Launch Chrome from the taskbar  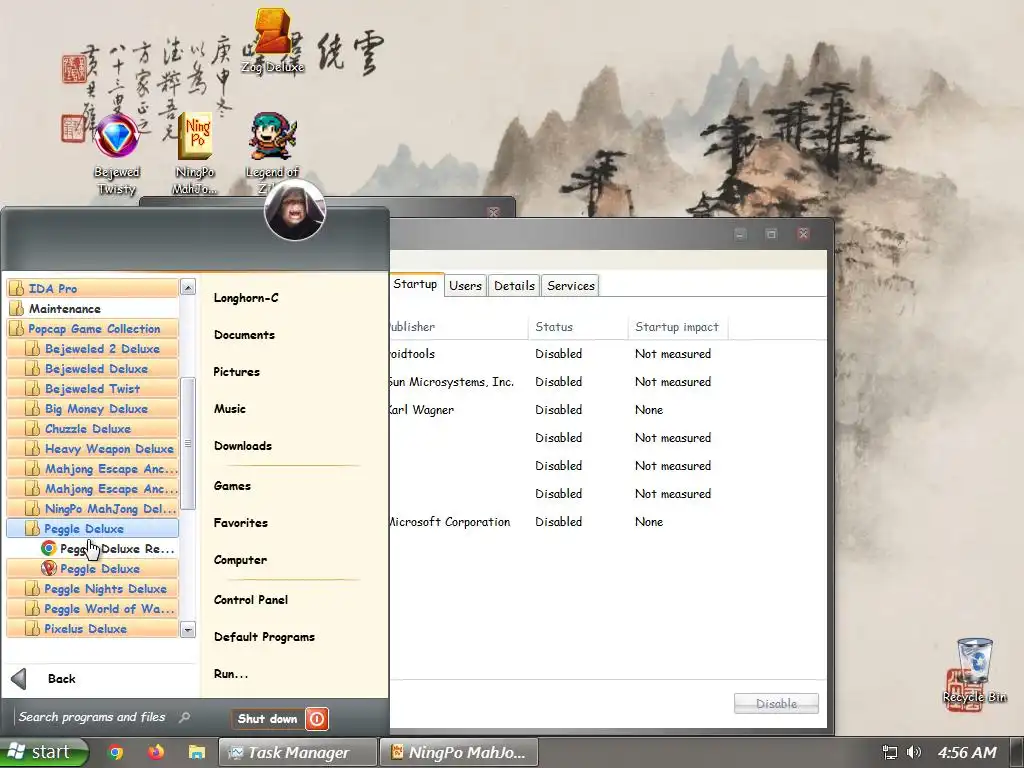pyautogui.click(x=116, y=752)
